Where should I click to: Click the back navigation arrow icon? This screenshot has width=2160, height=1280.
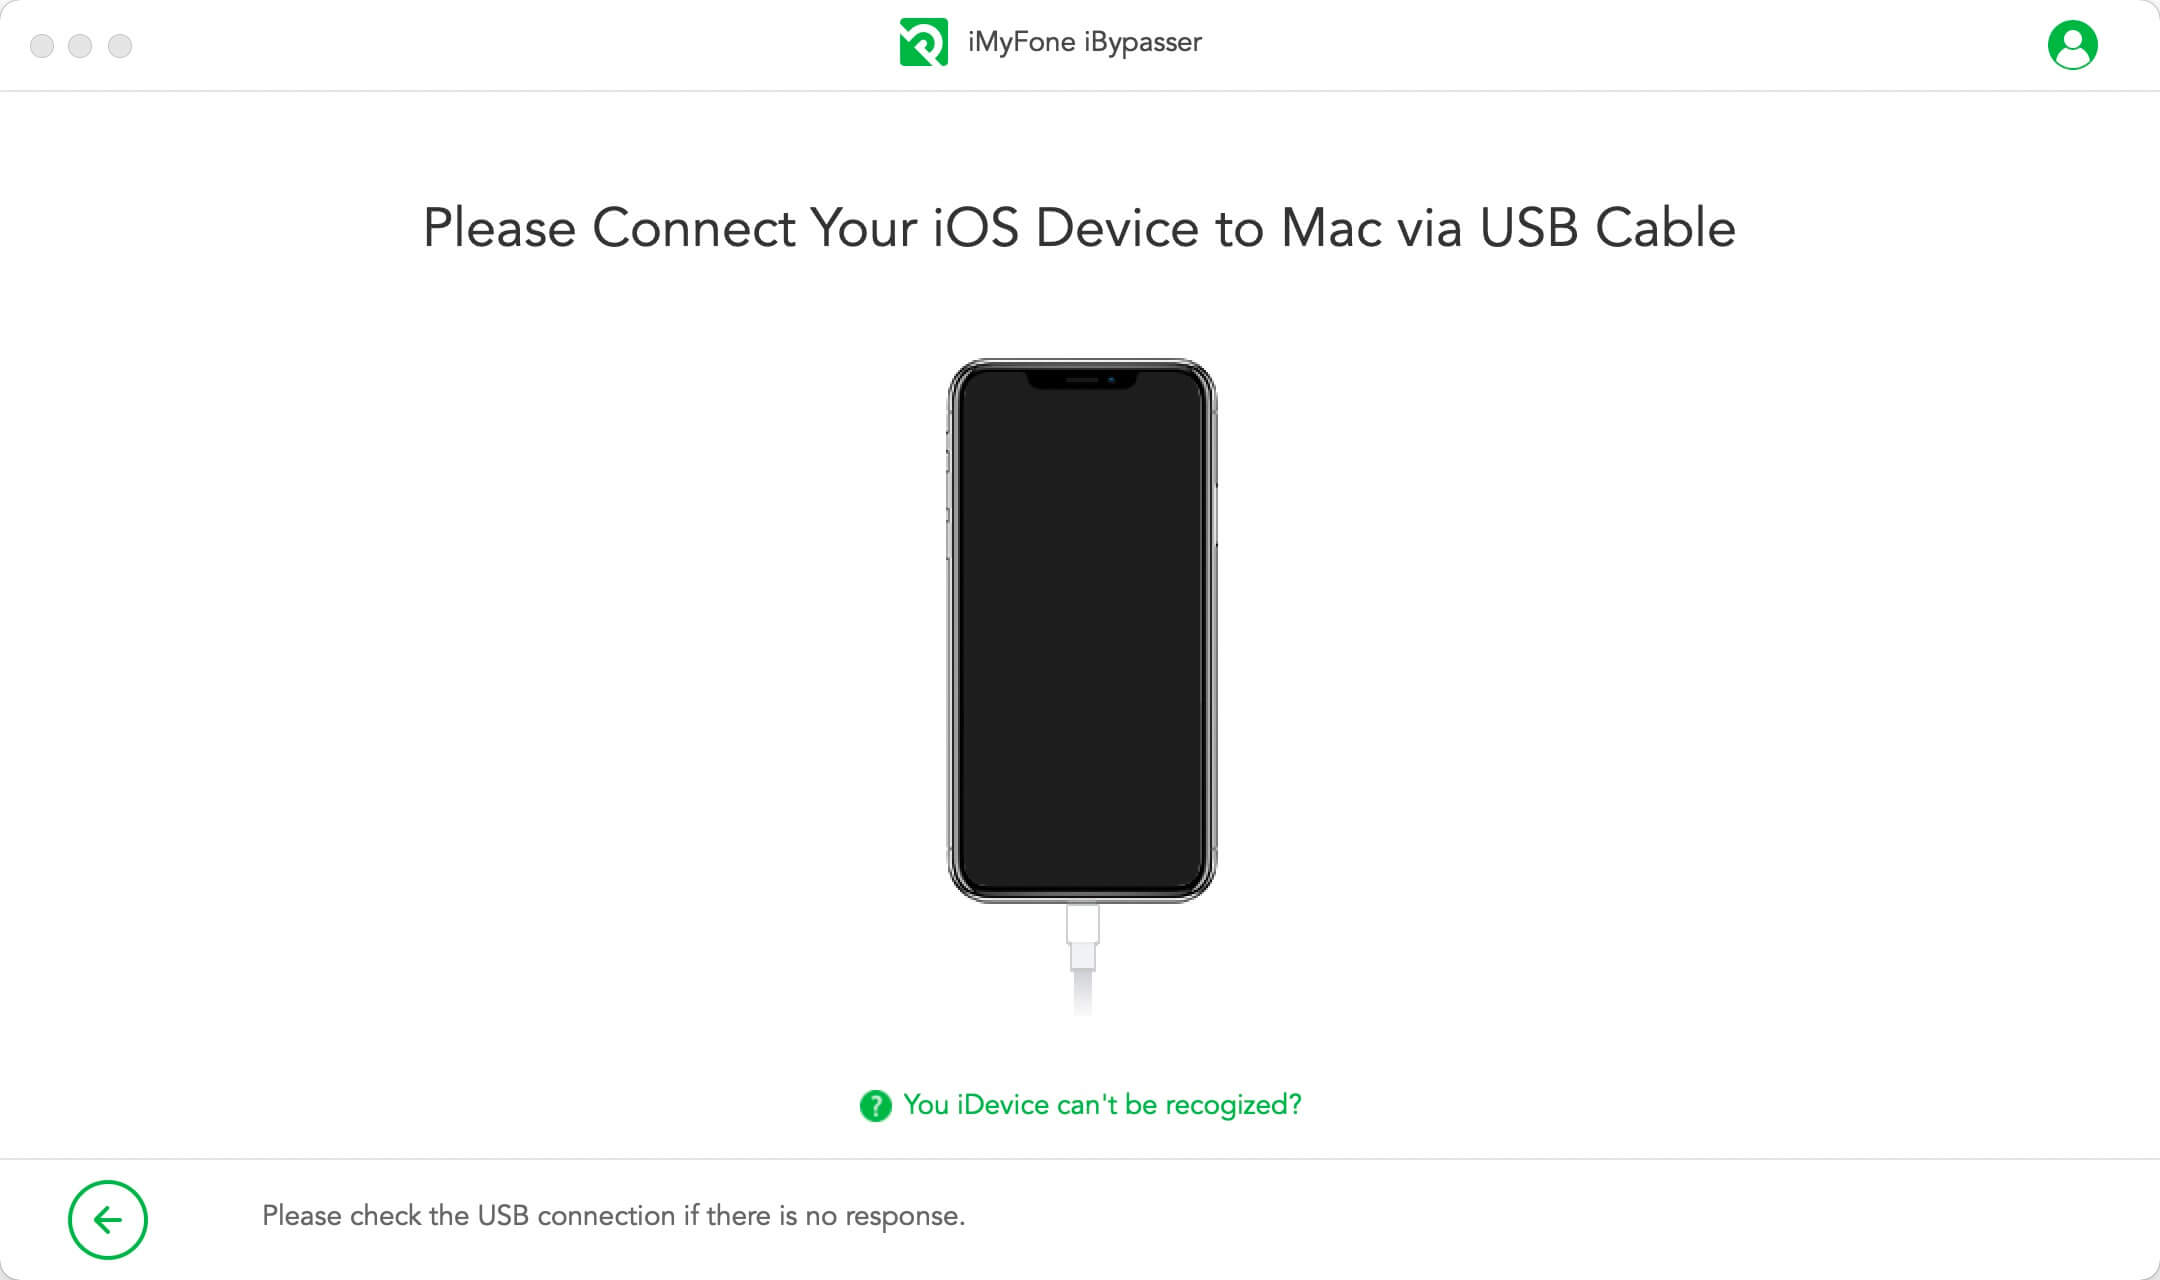point(108,1216)
